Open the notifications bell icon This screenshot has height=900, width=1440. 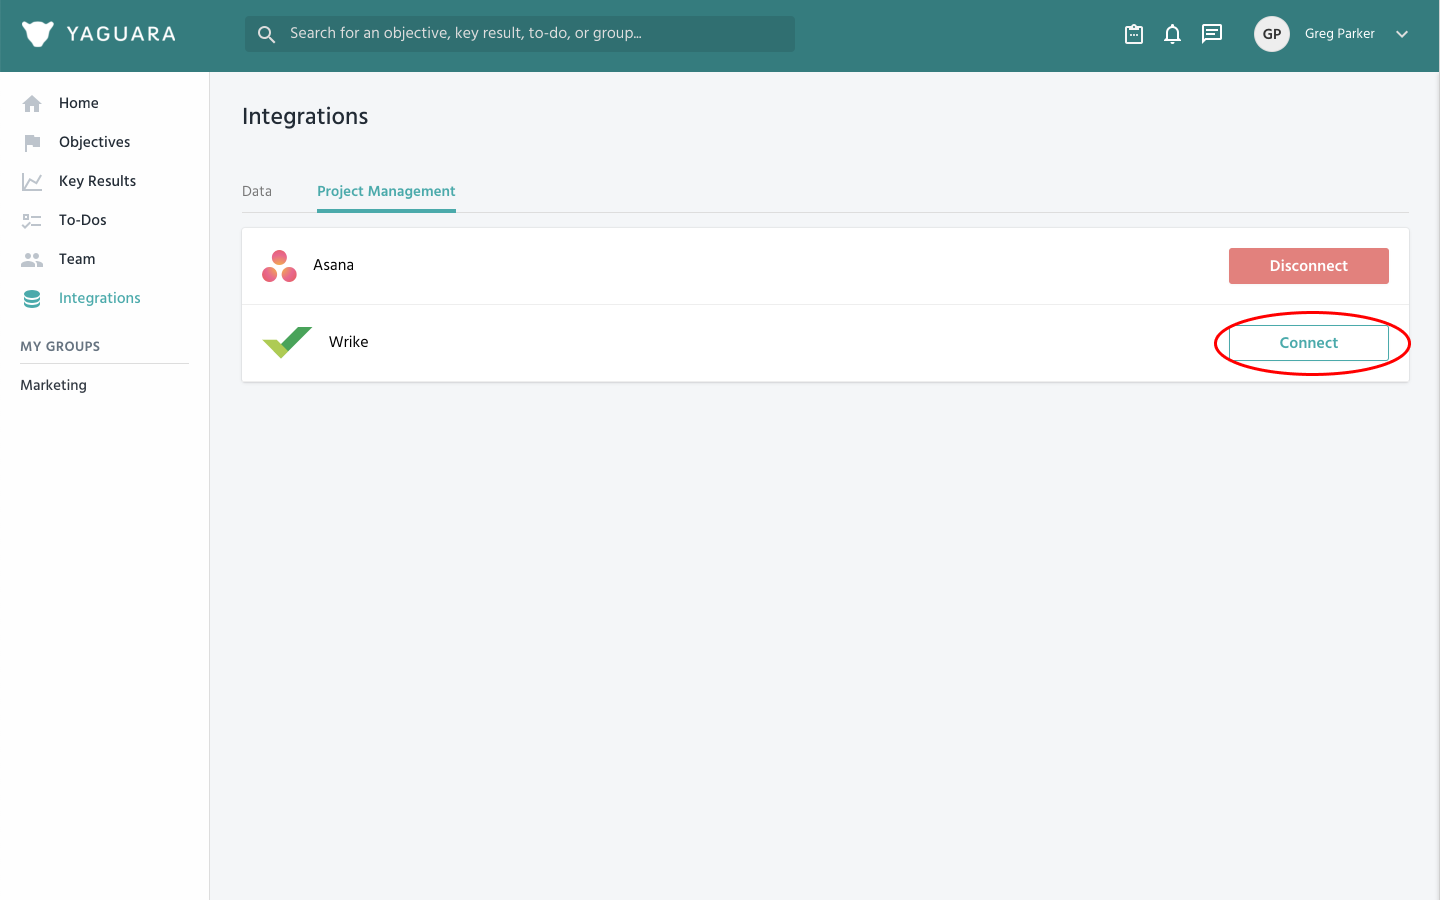click(1172, 34)
